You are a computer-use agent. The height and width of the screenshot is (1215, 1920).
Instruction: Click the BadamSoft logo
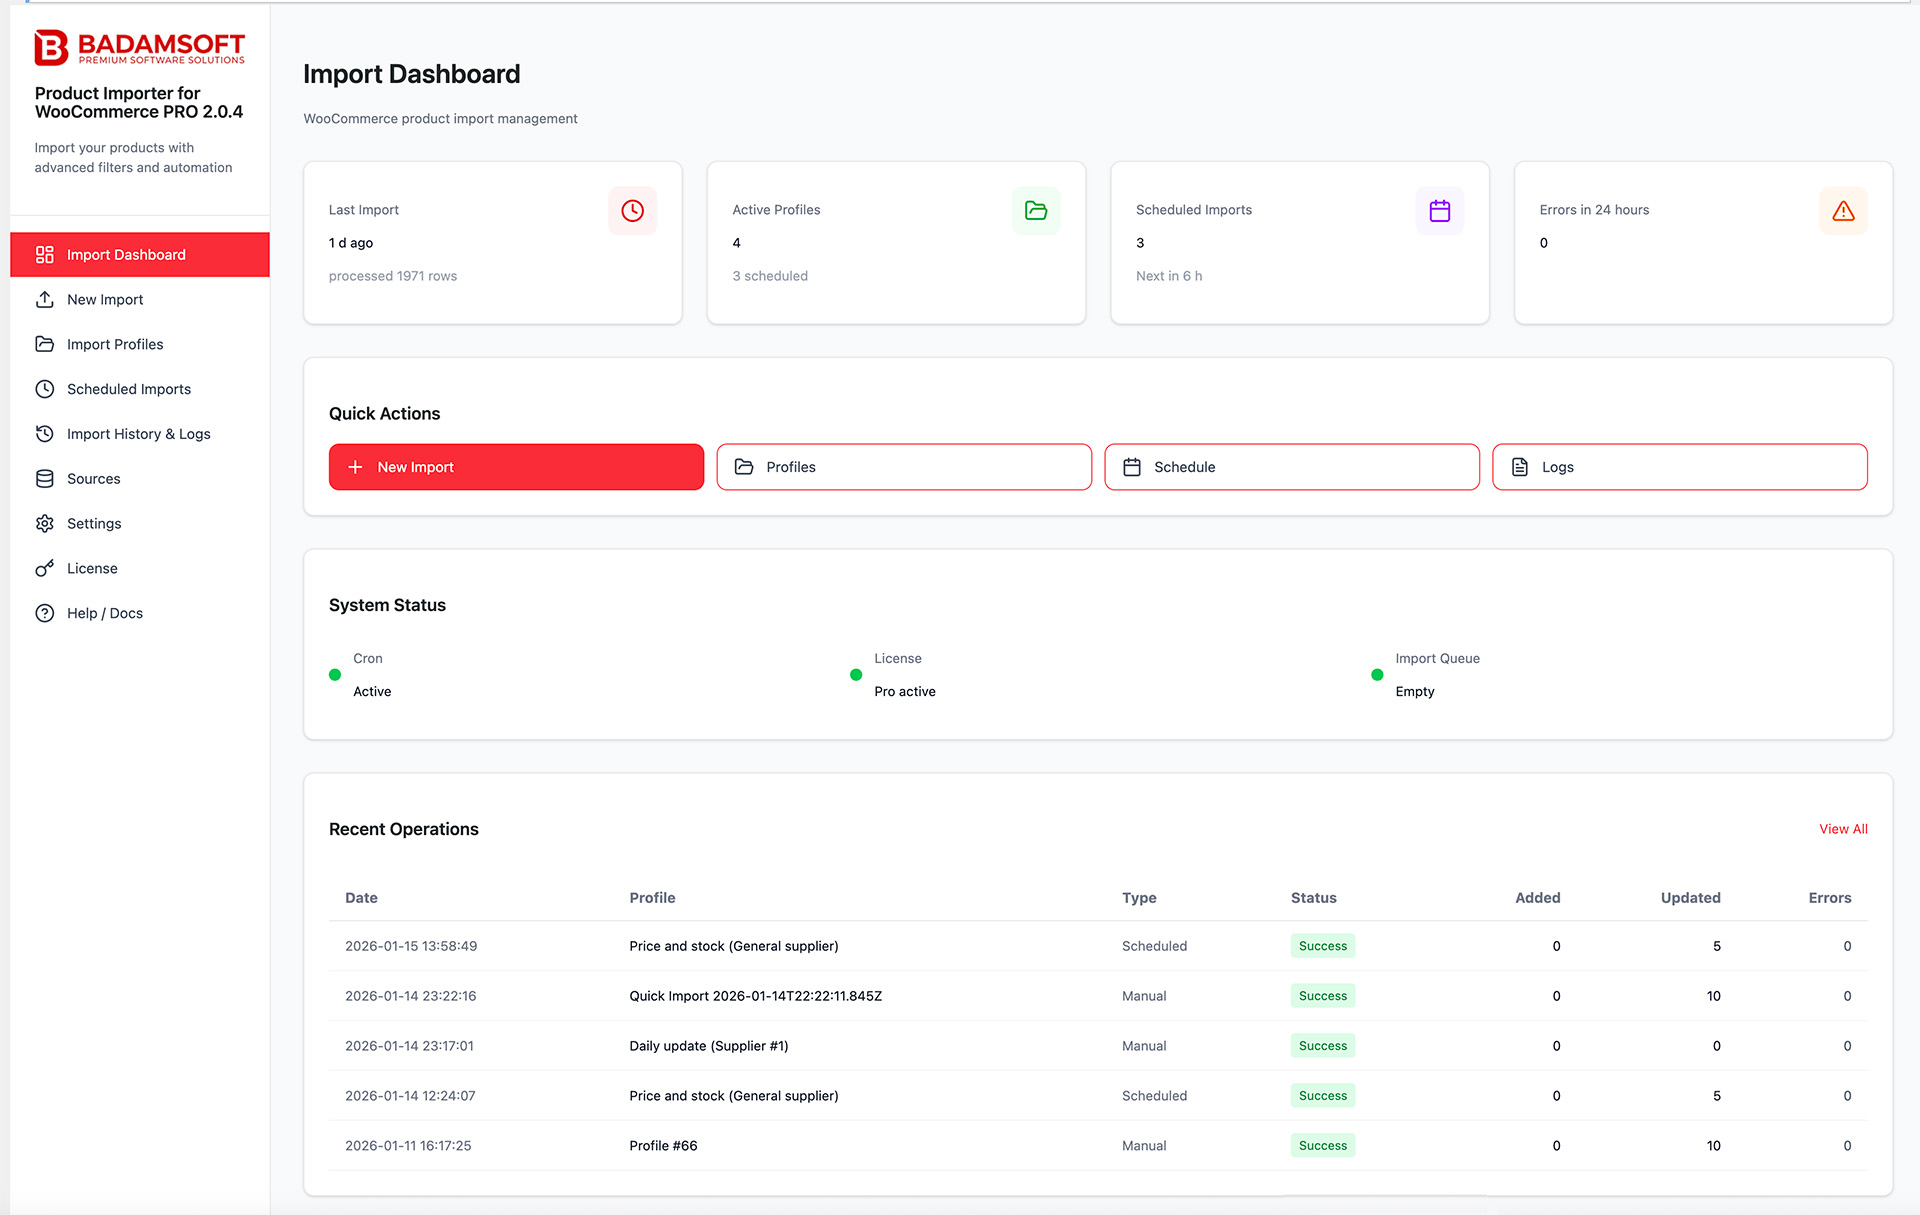click(x=139, y=47)
